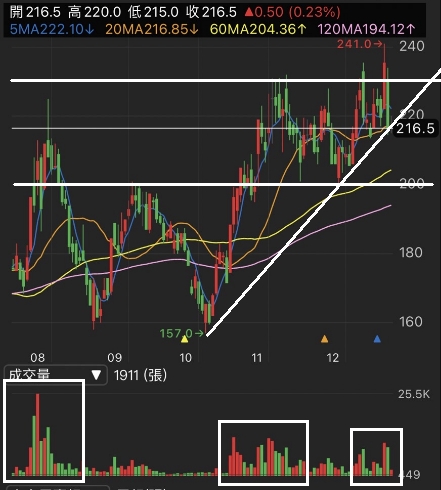The height and width of the screenshot is (490, 441).
Task: Click the price change ▲0.50 (0.23%) text
Action: click(292, 12)
